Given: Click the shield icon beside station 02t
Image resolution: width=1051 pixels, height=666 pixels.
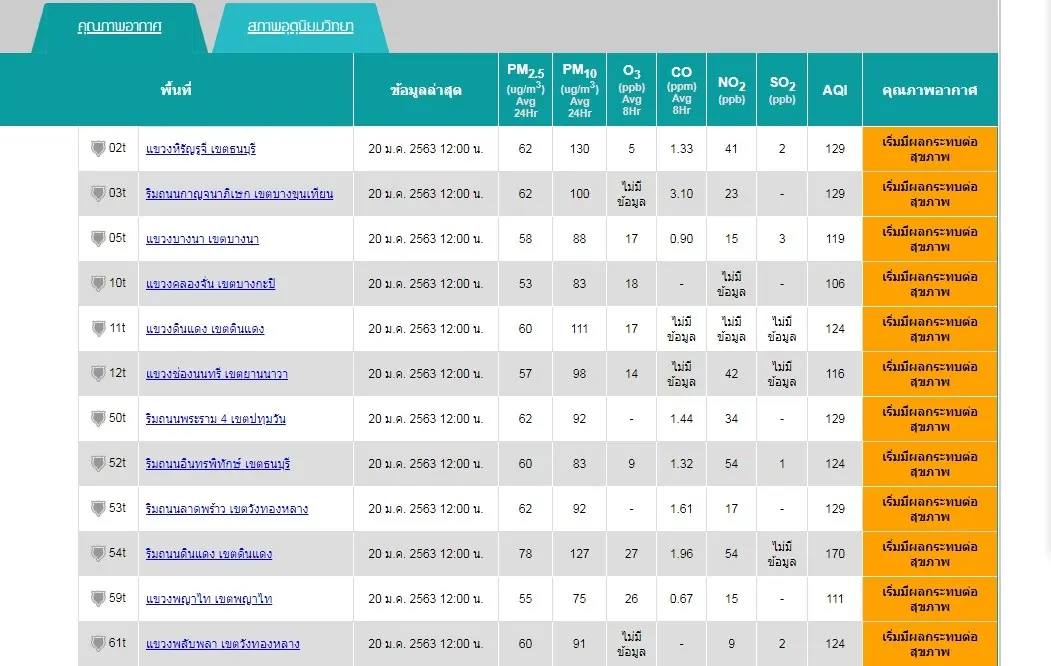Looking at the screenshot, I should click(x=98, y=149).
